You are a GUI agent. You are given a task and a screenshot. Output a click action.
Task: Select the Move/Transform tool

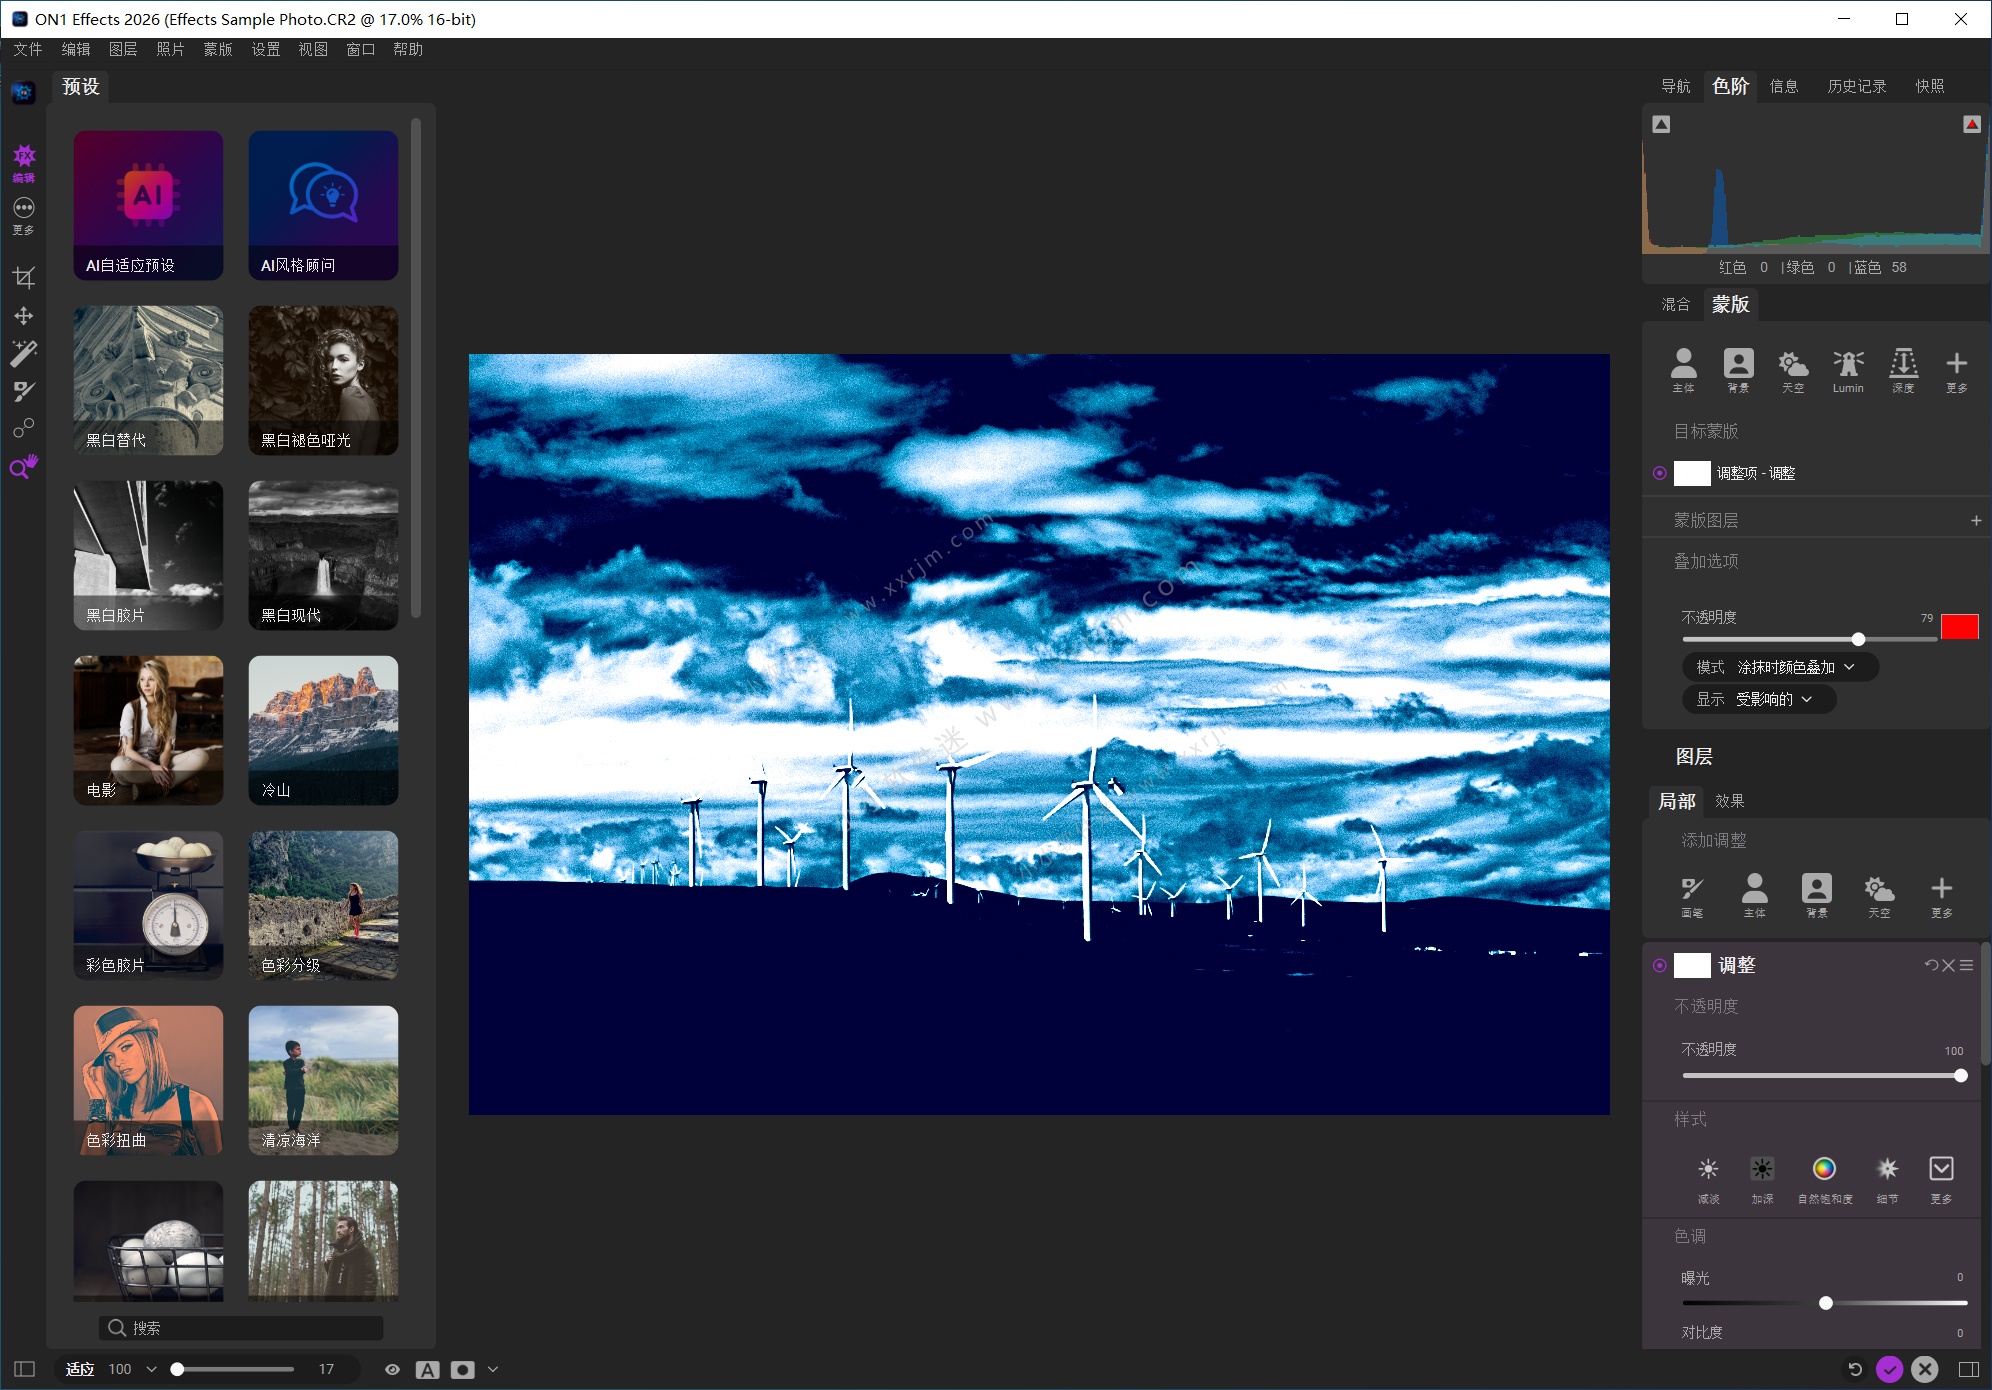coord(24,316)
